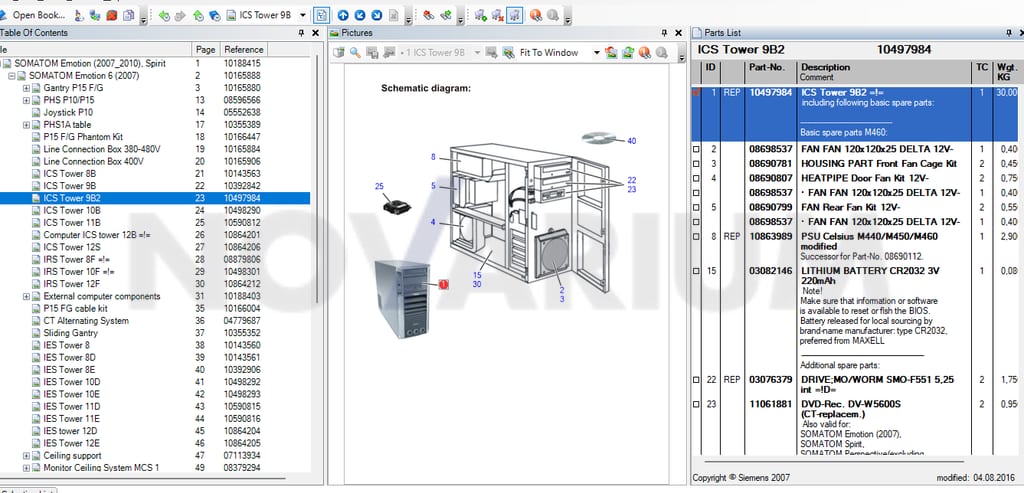Go back with the green back arrow
This screenshot has width=1024, height=493.
(163, 15)
